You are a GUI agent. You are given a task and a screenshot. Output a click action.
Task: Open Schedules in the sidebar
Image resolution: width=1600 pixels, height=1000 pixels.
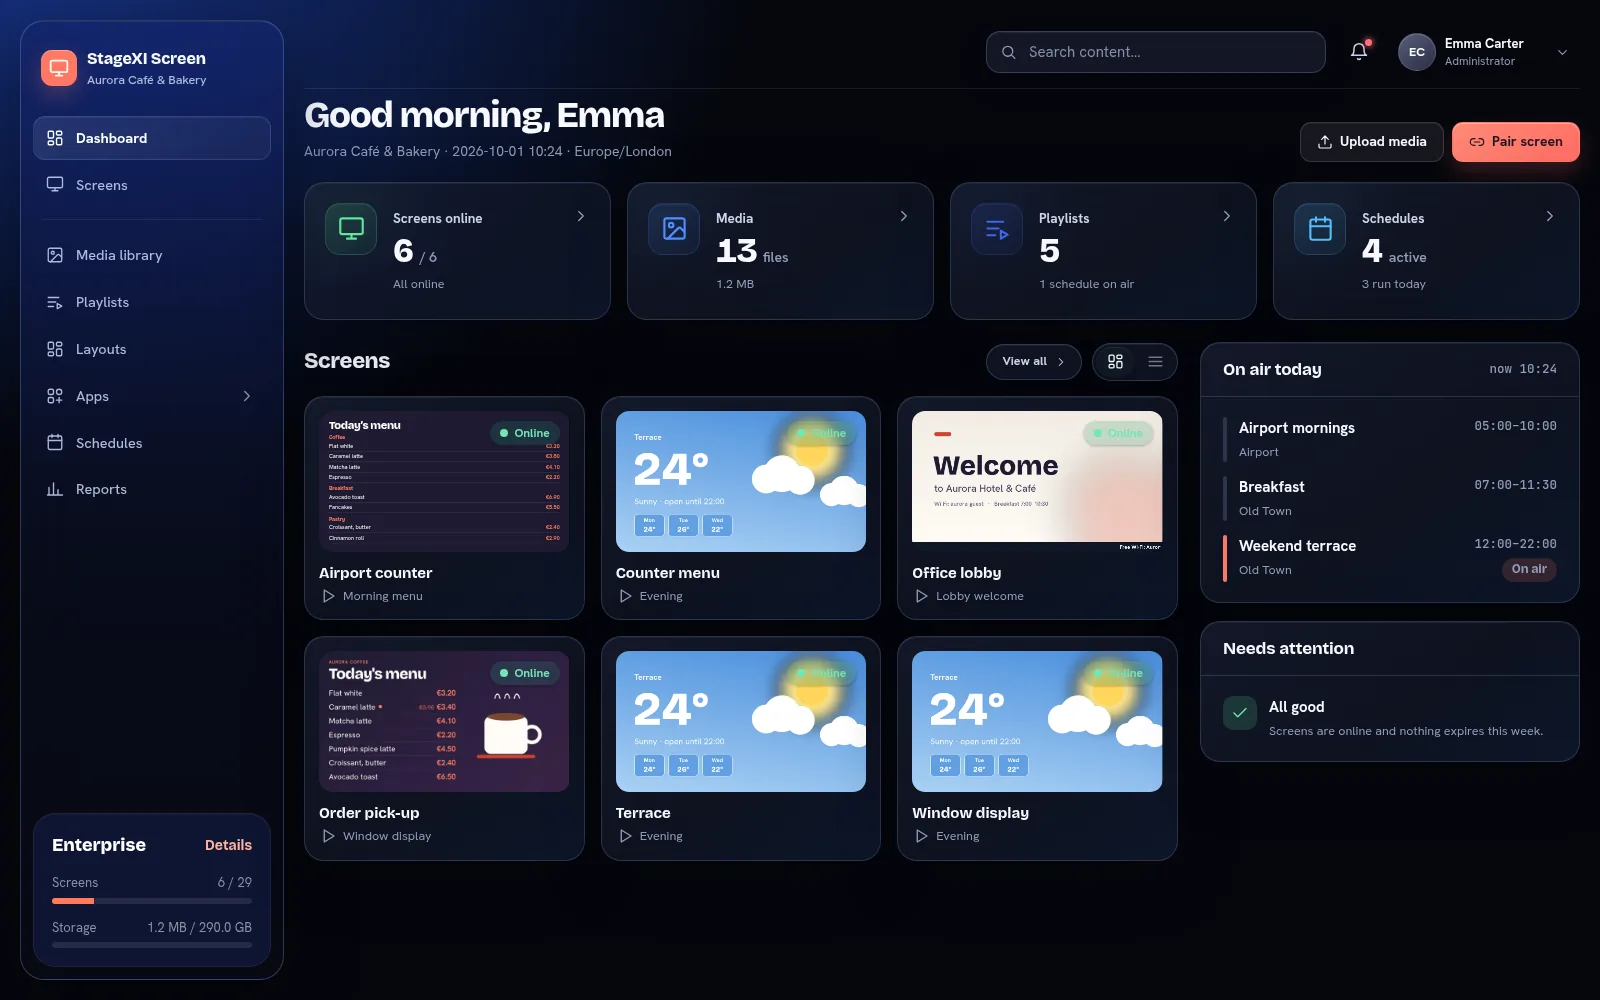tap(152, 443)
